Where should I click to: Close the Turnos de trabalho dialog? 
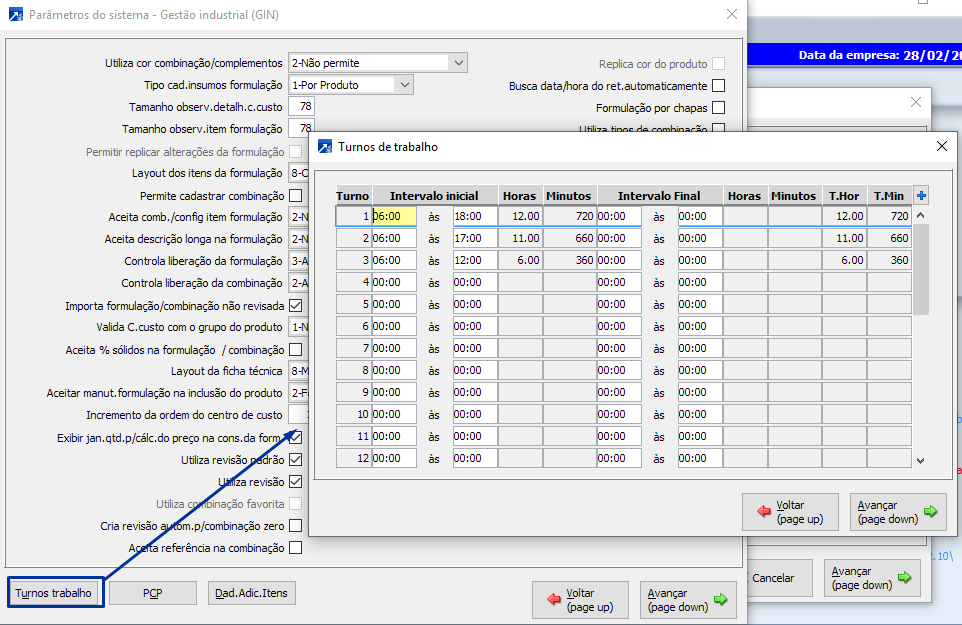[940, 147]
